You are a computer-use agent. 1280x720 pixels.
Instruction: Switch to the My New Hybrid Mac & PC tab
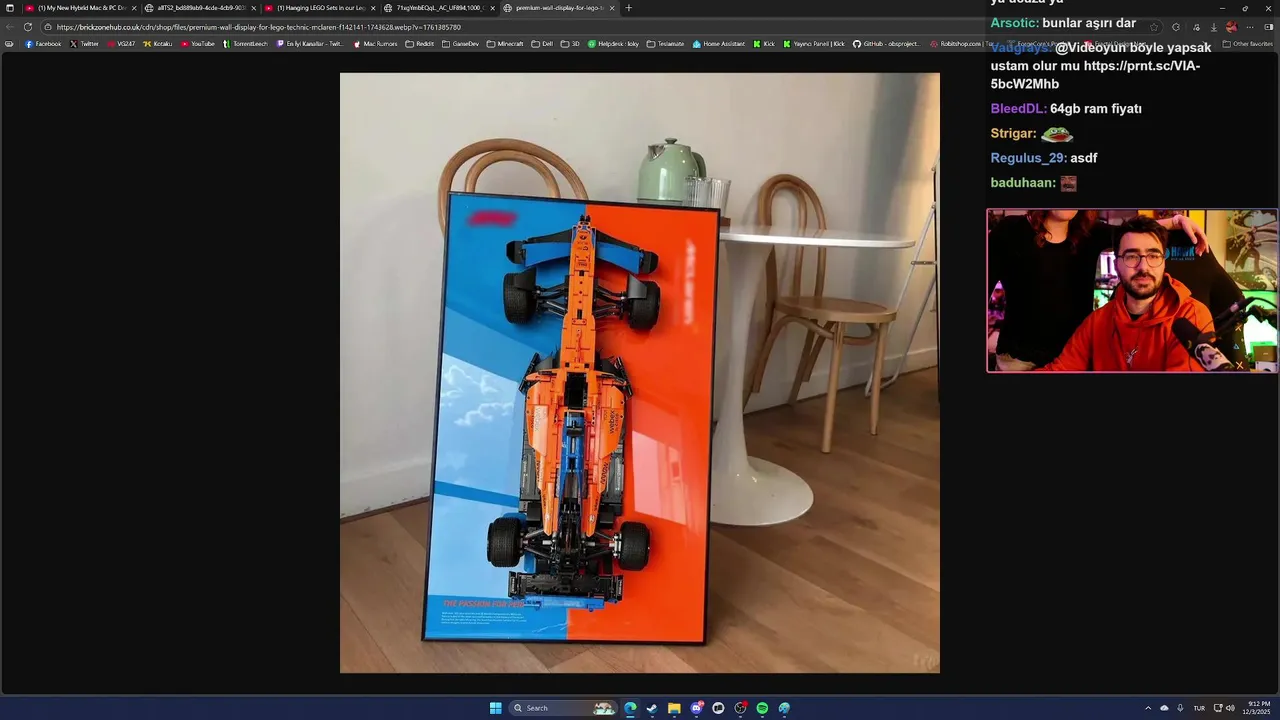pos(80,8)
